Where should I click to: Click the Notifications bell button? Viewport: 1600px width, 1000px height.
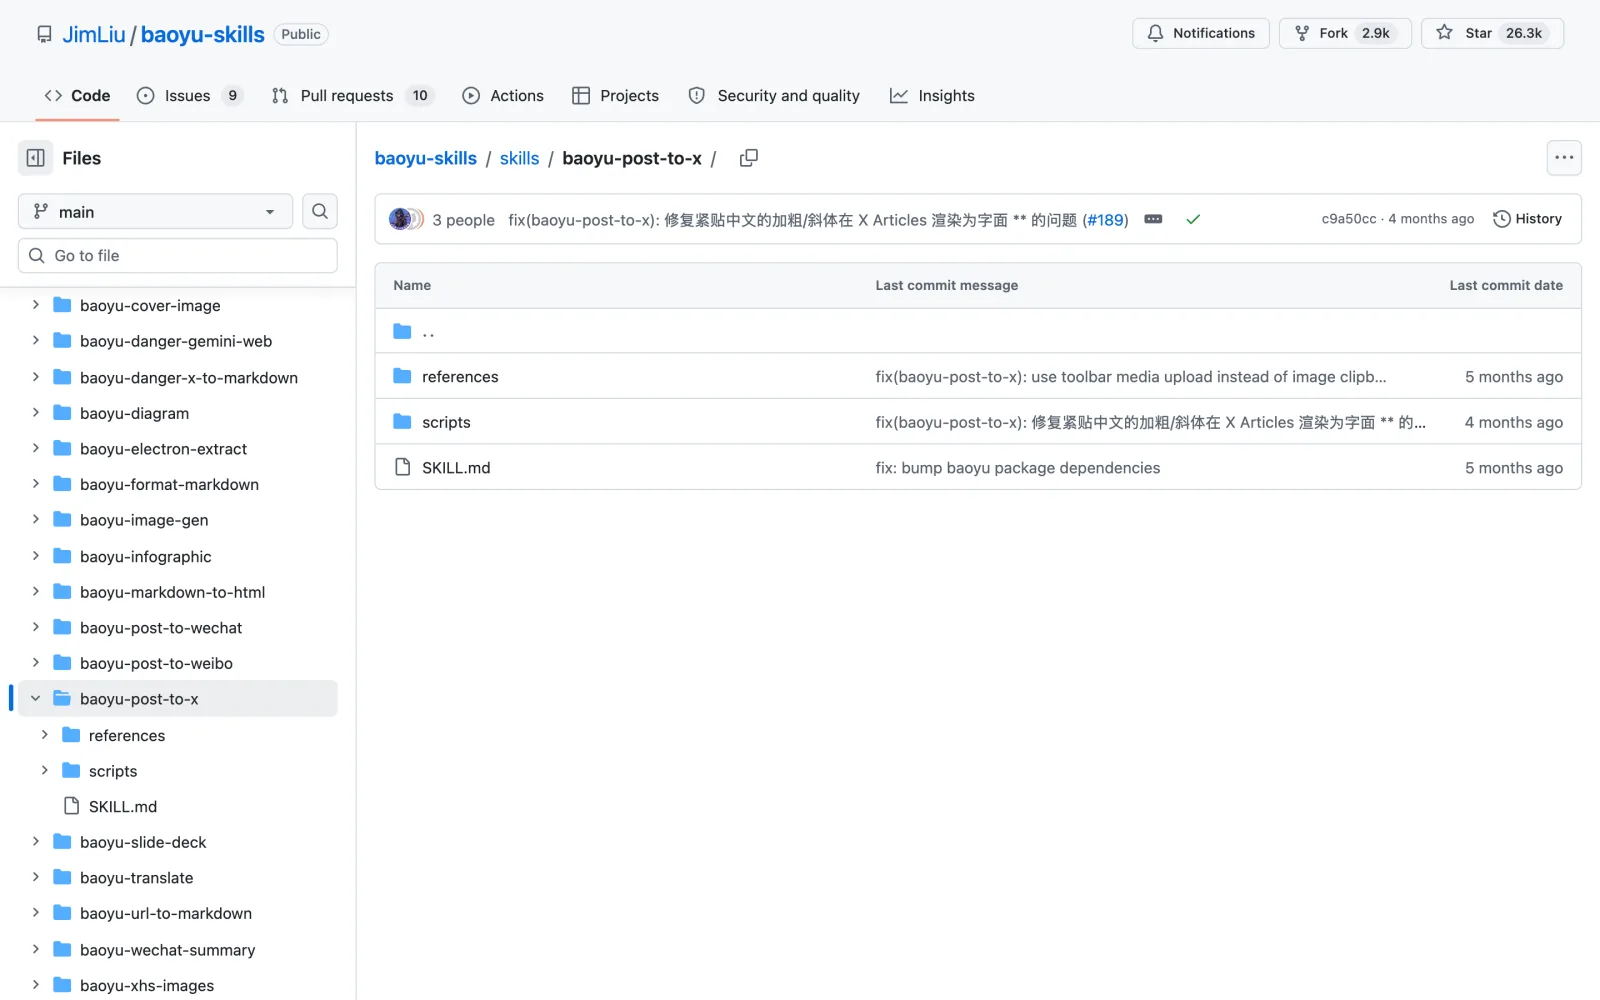pos(1201,33)
